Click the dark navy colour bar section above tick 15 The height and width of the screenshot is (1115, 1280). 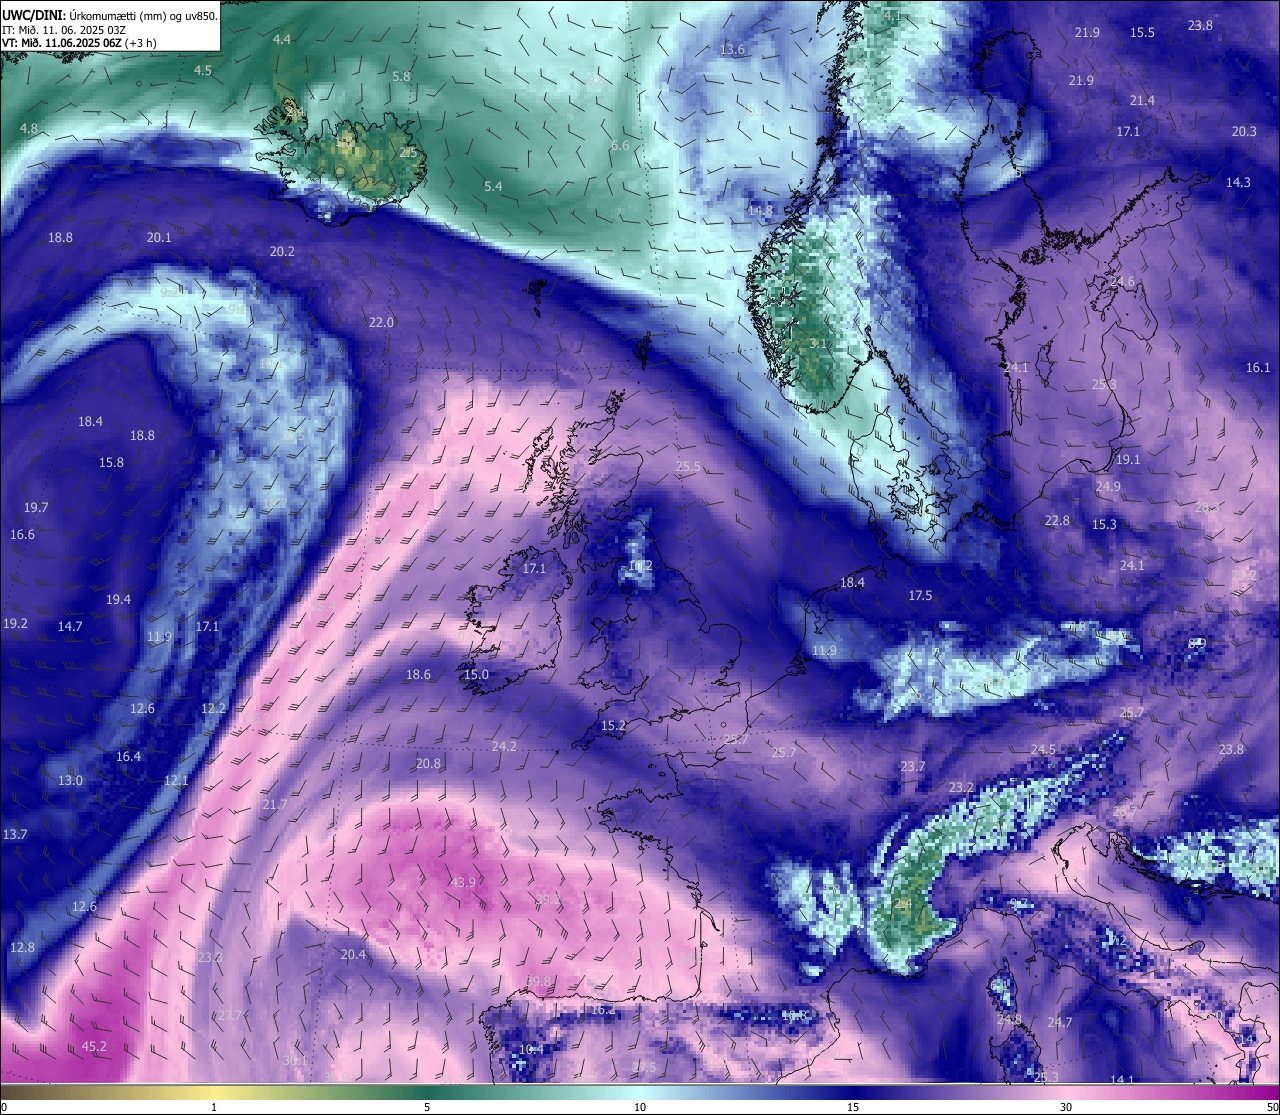coord(853,1092)
